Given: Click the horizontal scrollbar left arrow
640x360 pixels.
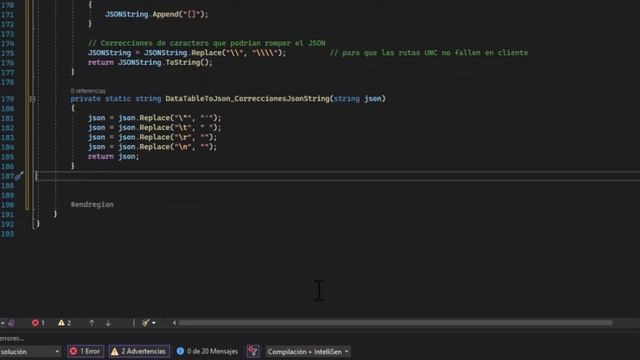Looking at the screenshot, I should [174, 323].
